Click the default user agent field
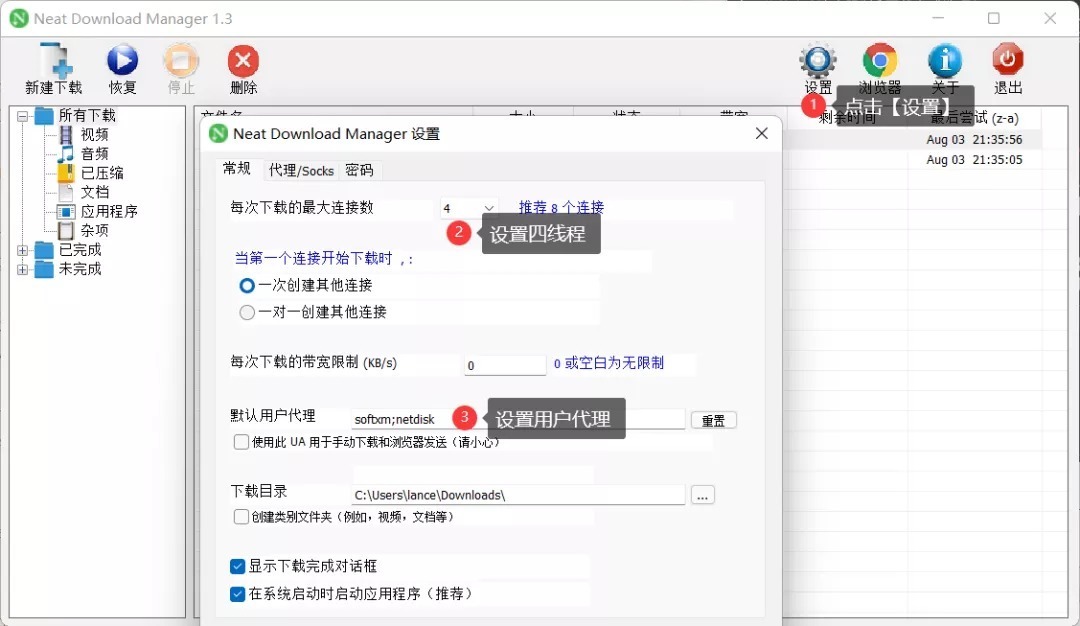This screenshot has height=626, width=1080. coord(518,419)
